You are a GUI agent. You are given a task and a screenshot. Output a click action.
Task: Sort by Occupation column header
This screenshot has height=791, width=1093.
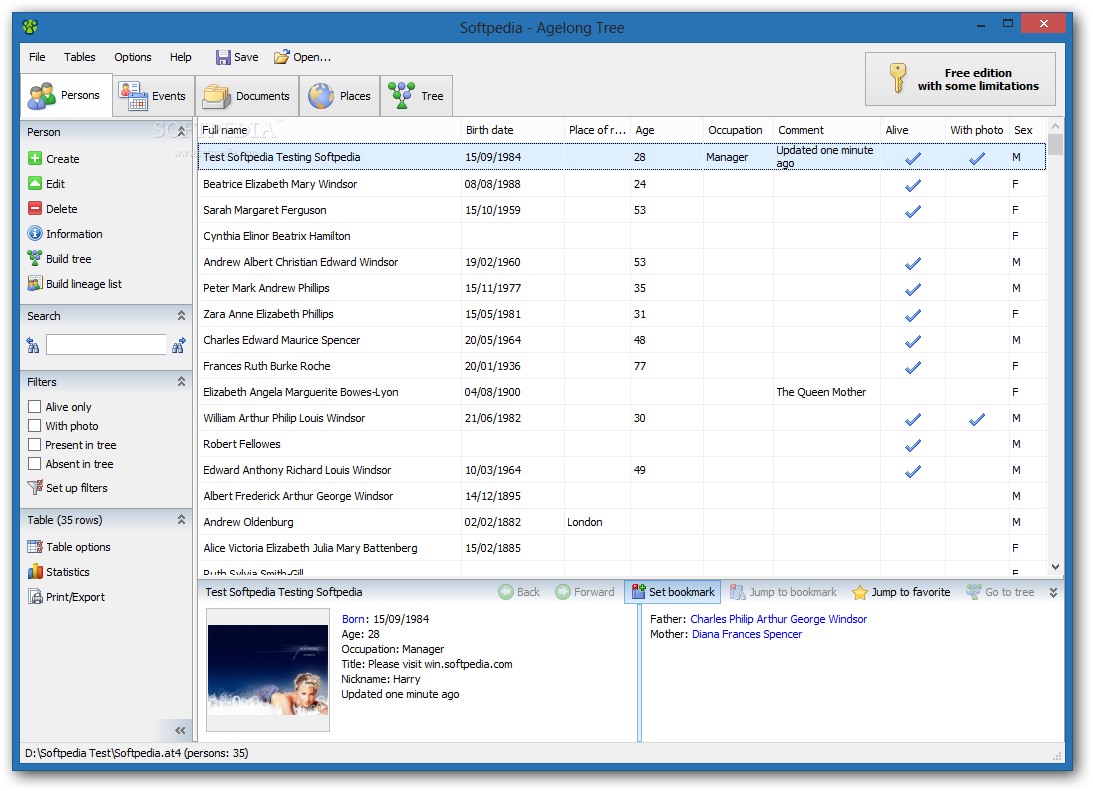(738, 130)
